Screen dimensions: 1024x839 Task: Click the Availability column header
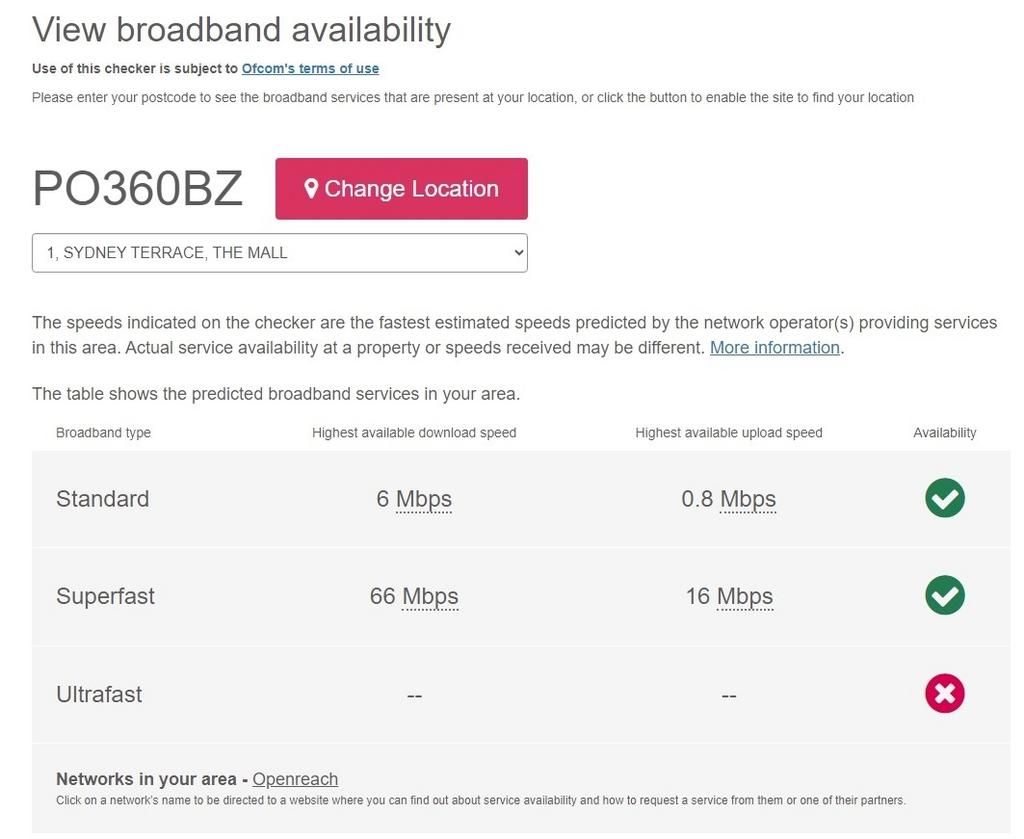tap(944, 433)
